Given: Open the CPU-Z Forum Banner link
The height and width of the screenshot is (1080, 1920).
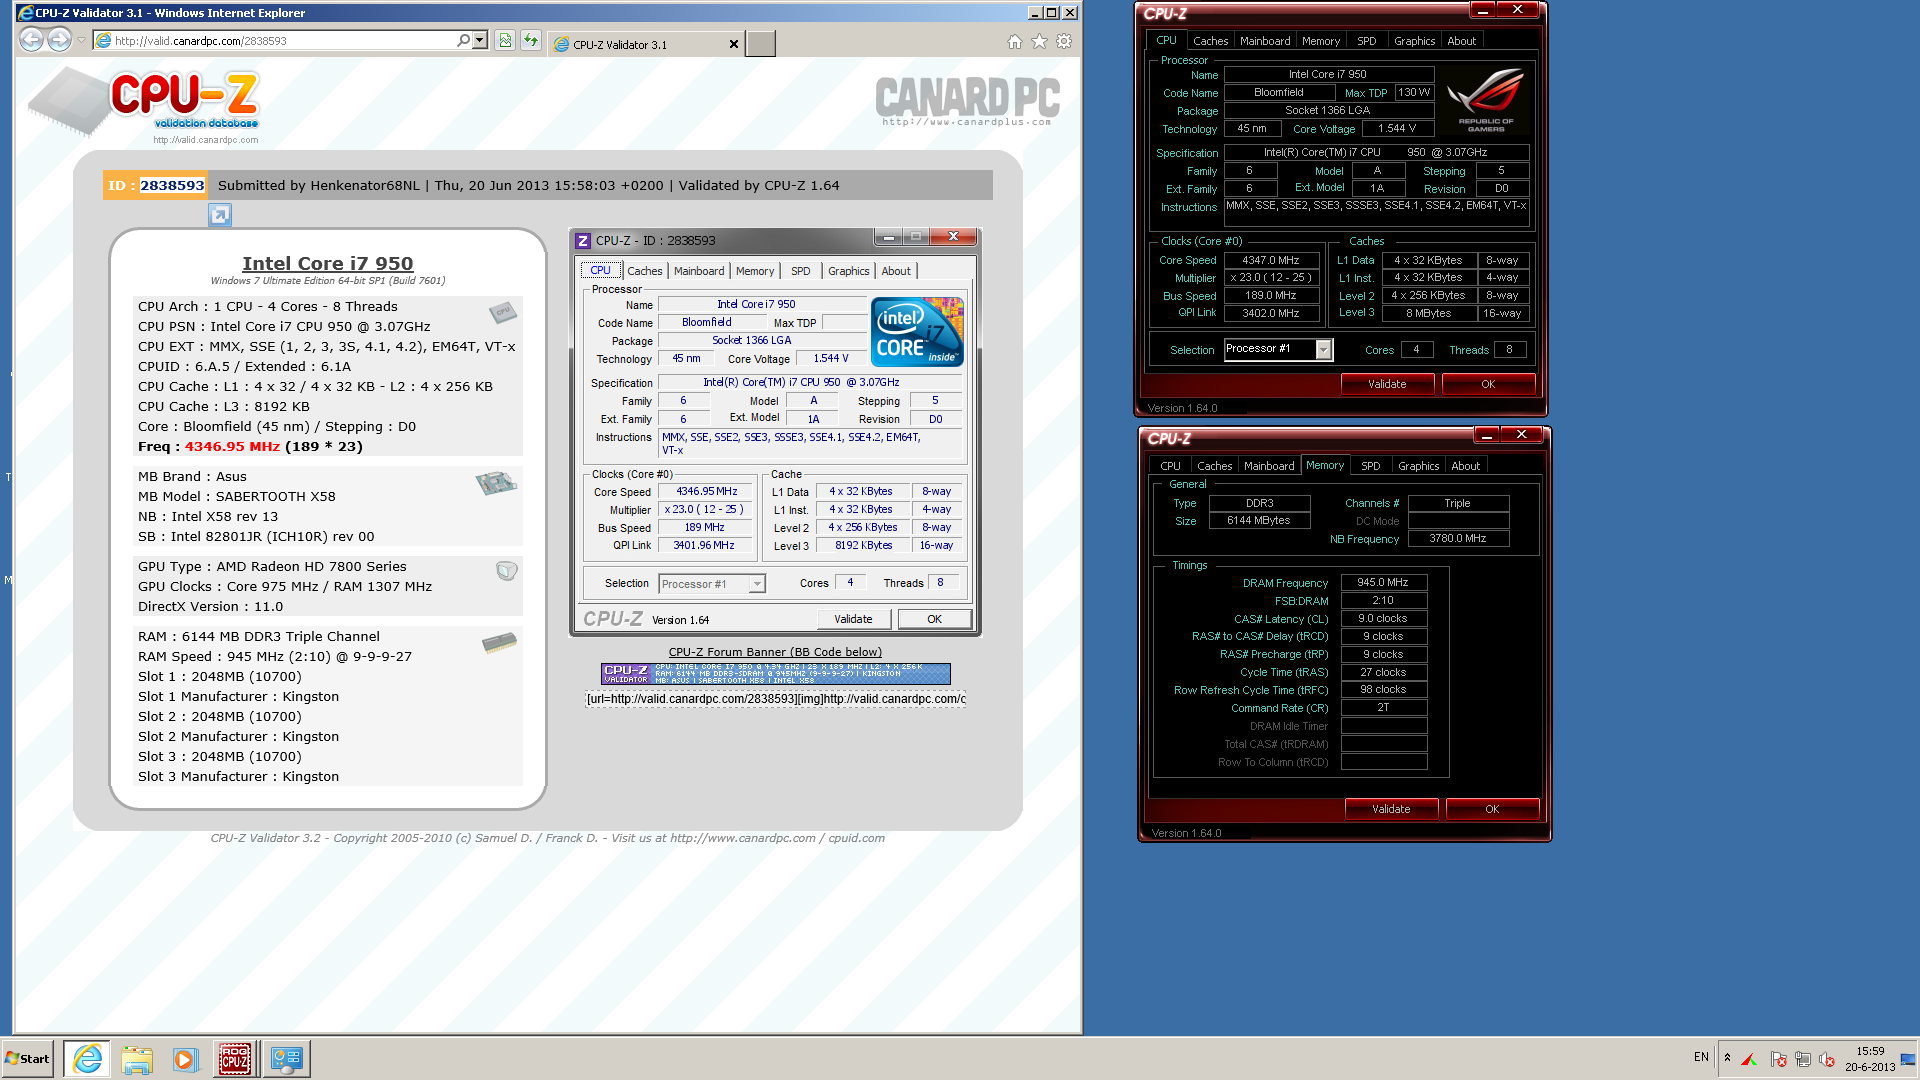Looking at the screenshot, I should [775, 652].
